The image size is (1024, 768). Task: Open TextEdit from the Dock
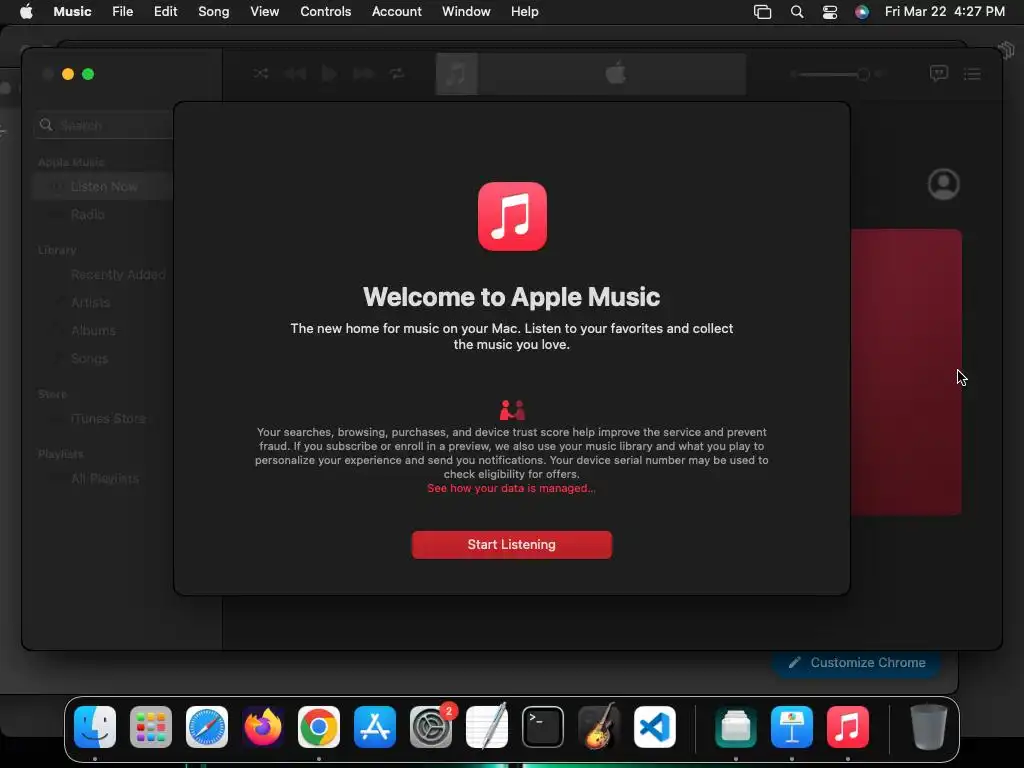(x=487, y=727)
